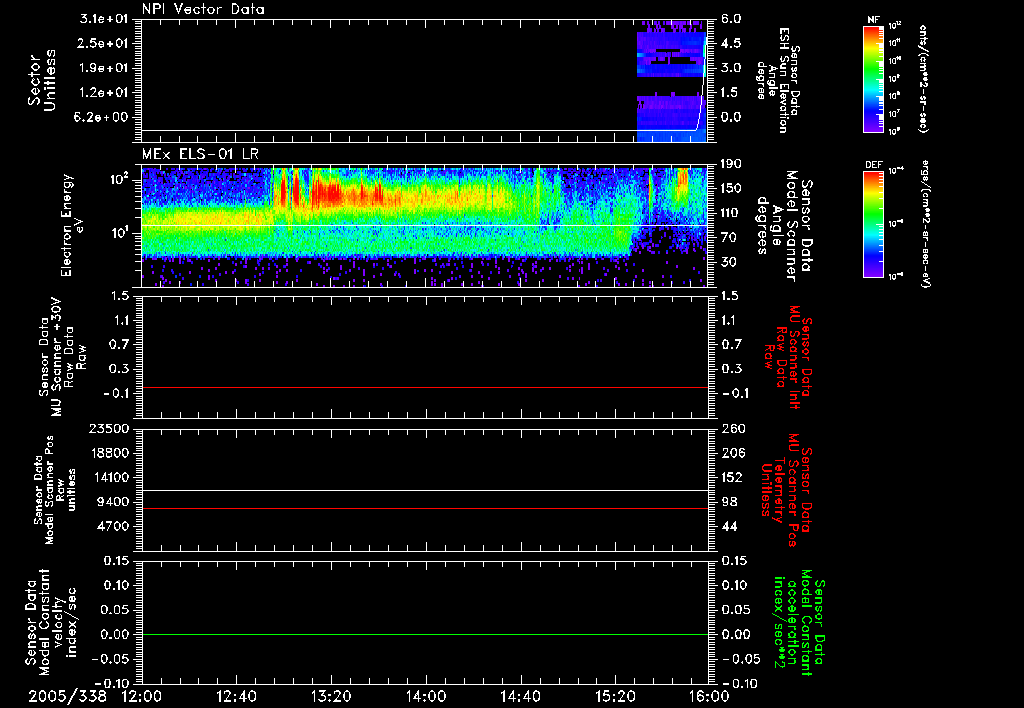Click the 10¹ Electron Energy tick label
1024x708 pixels.
[x=118, y=233]
